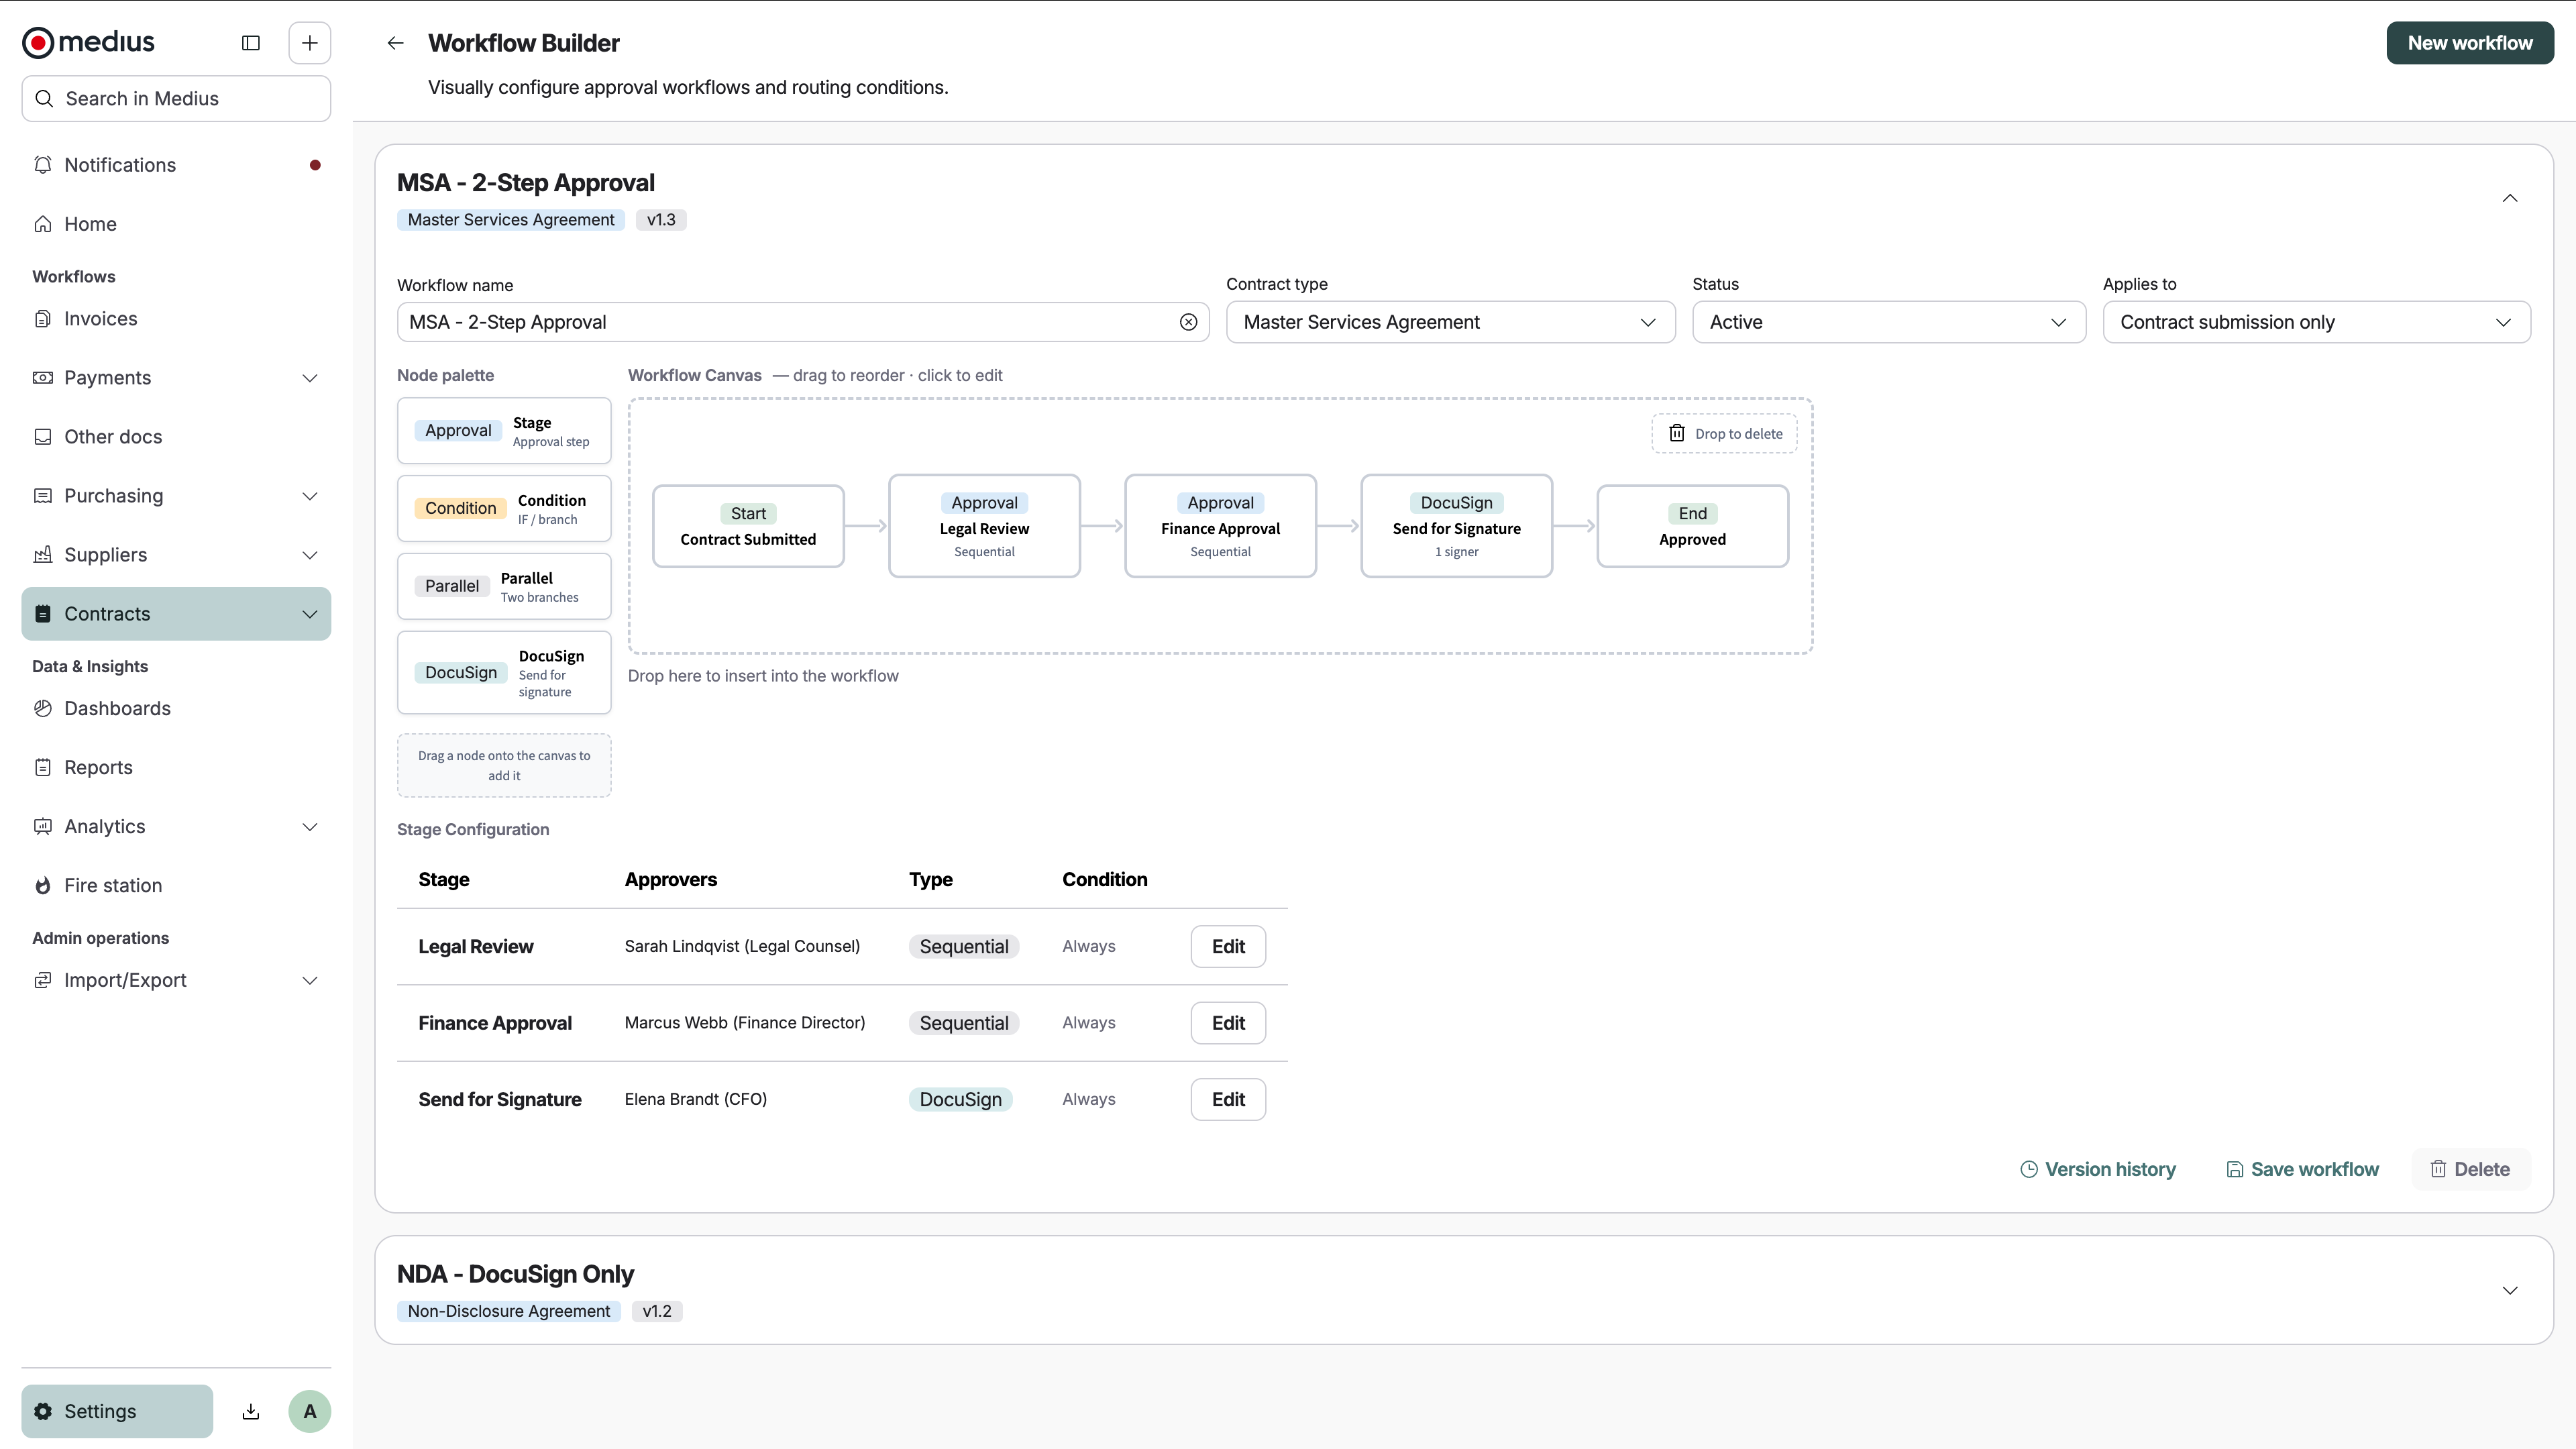This screenshot has height=1449, width=2576.
Task: Click Save workflow
Action: (x=2302, y=1170)
